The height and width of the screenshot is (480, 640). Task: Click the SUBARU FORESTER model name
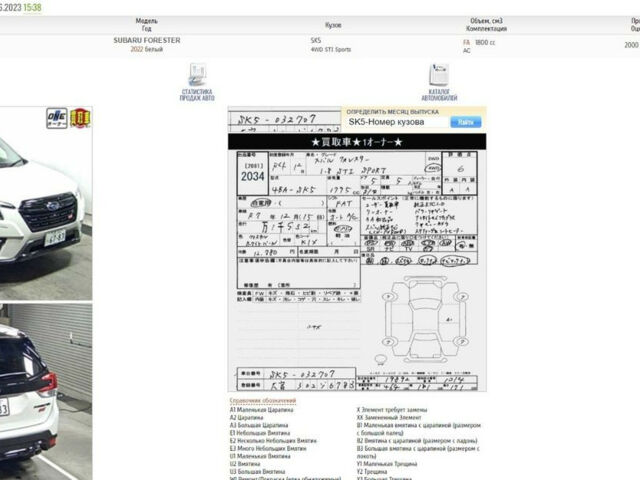[147, 40]
